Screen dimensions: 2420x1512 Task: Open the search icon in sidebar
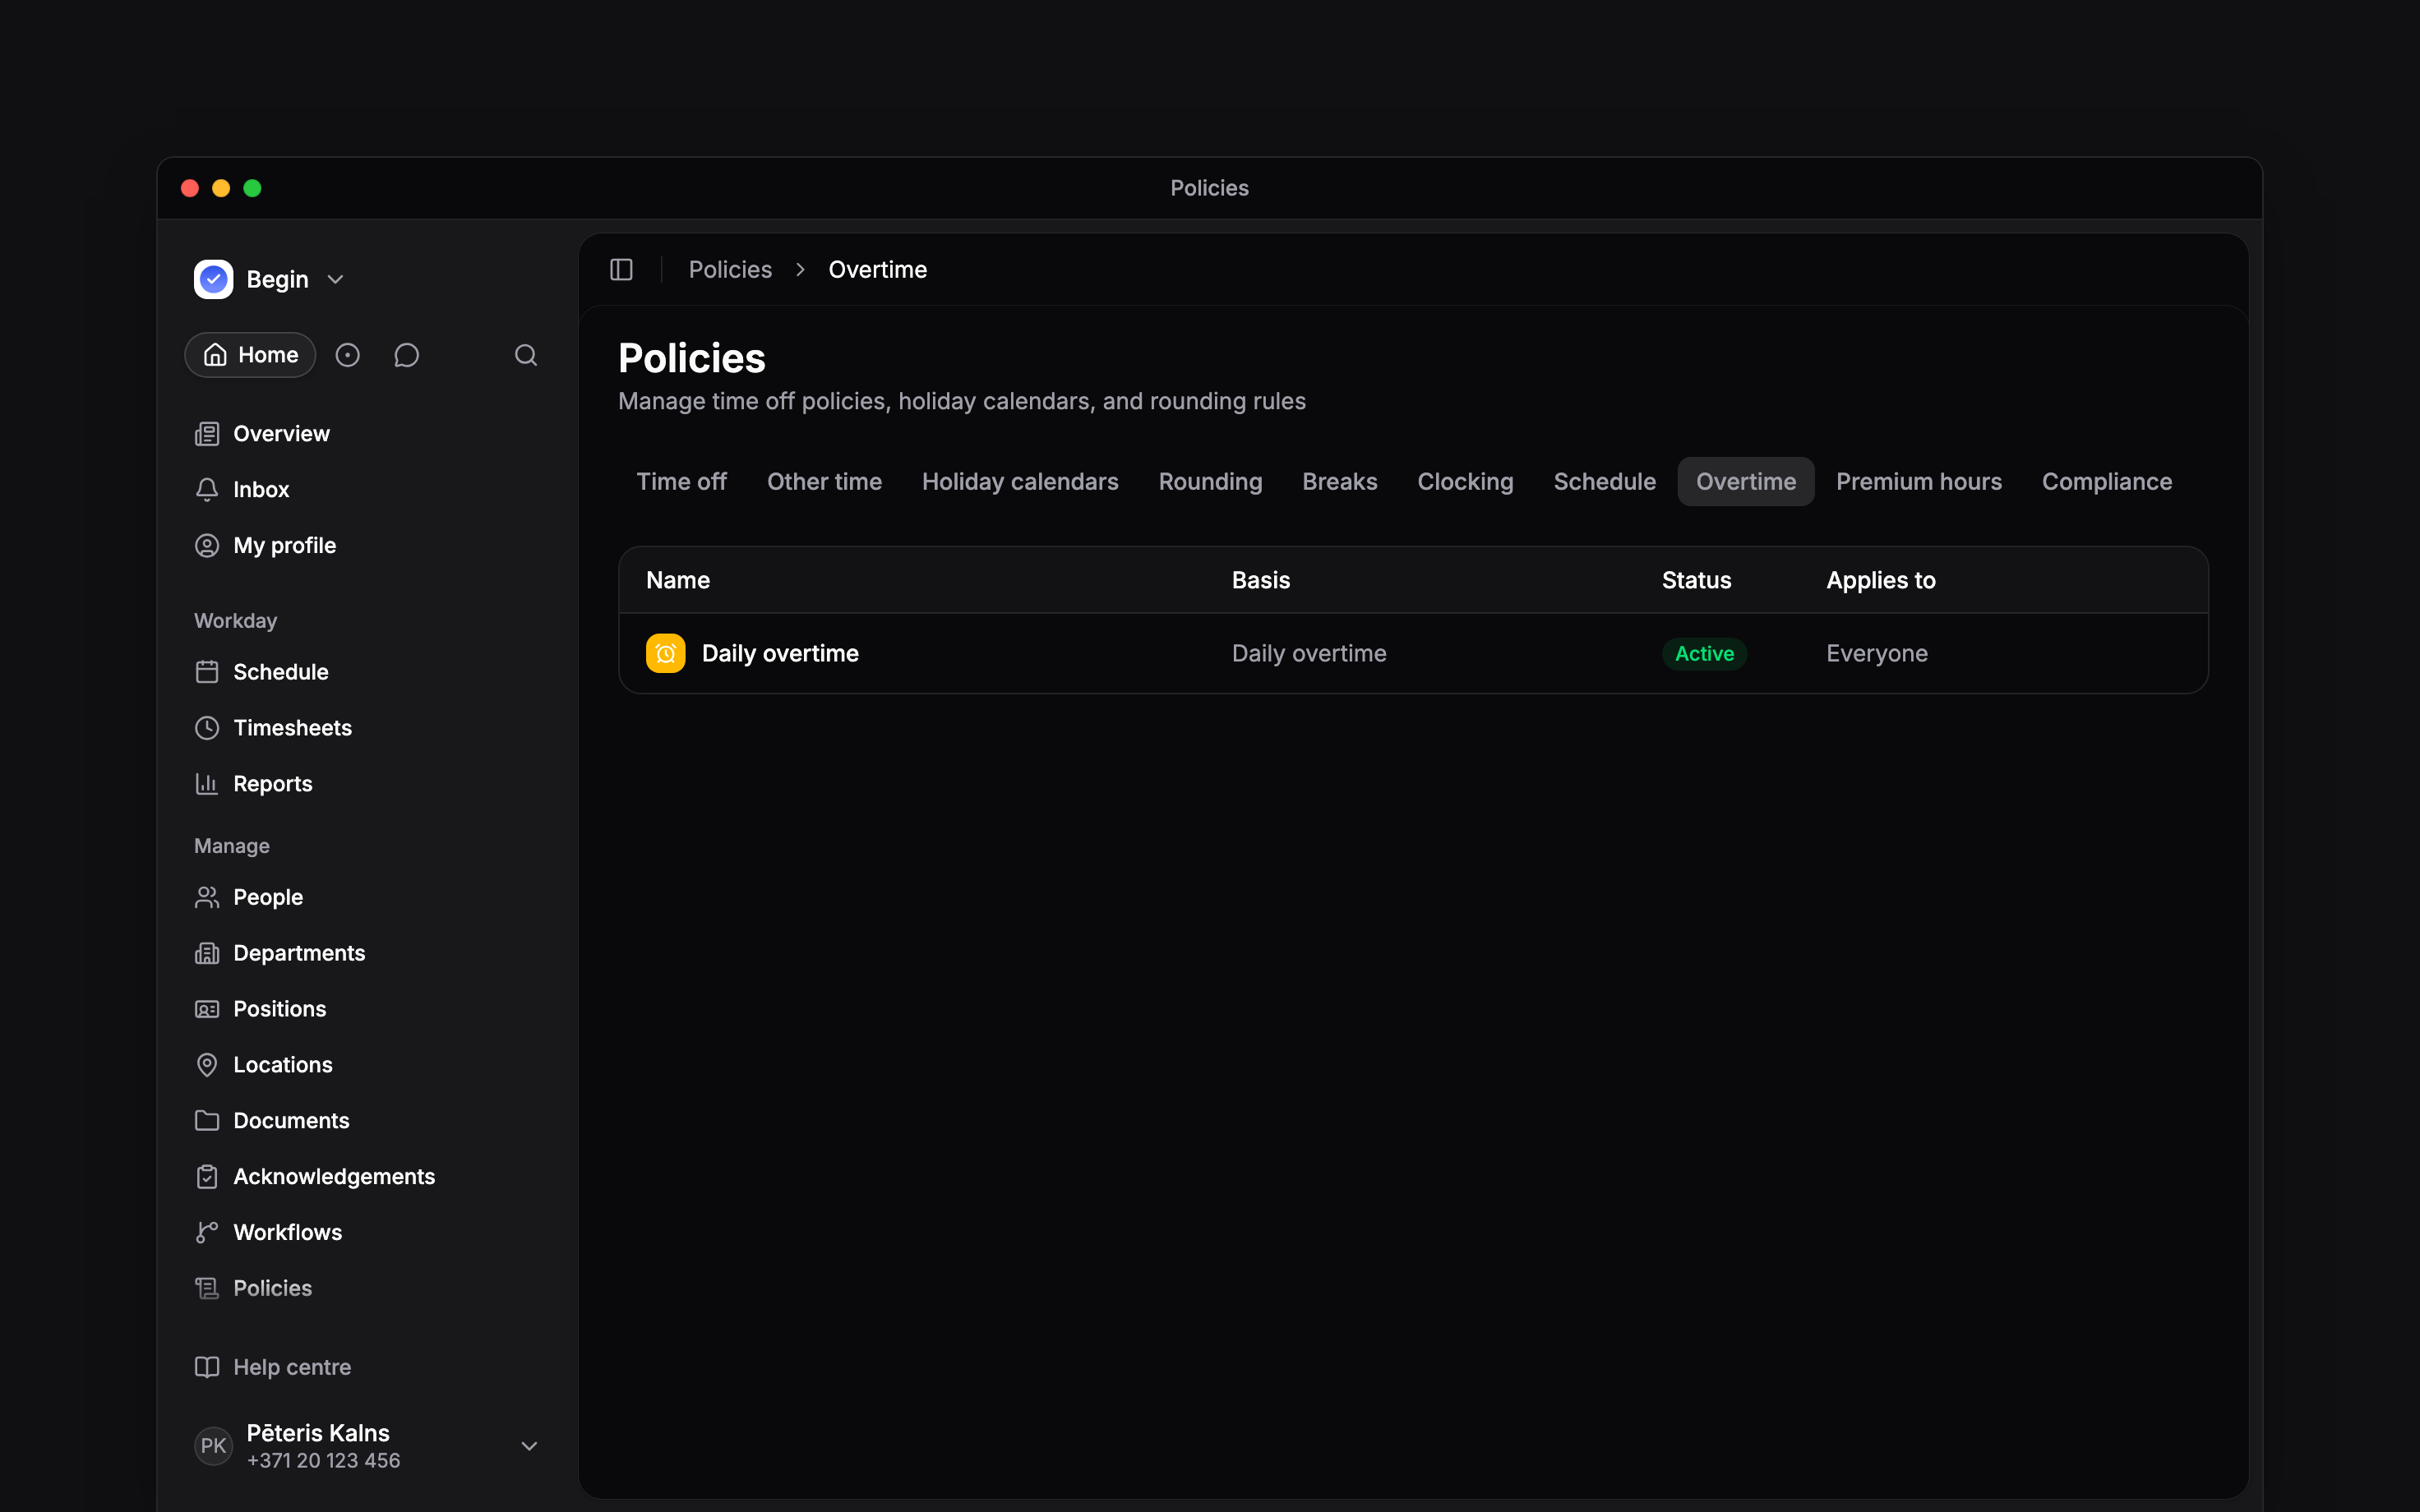(x=526, y=355)
